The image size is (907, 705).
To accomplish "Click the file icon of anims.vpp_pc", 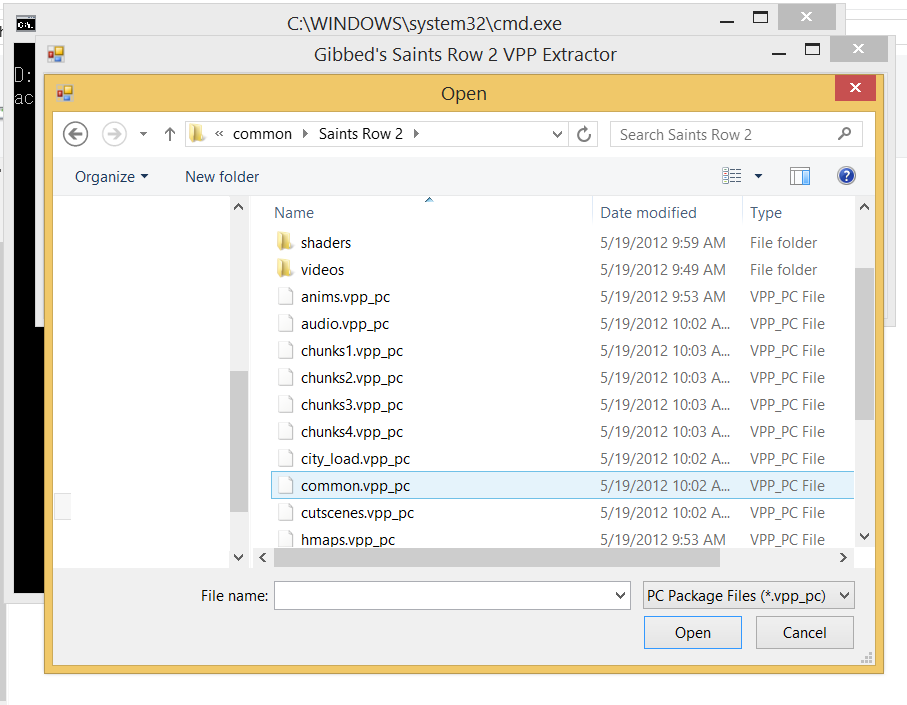I will click(x=285, y=296).
